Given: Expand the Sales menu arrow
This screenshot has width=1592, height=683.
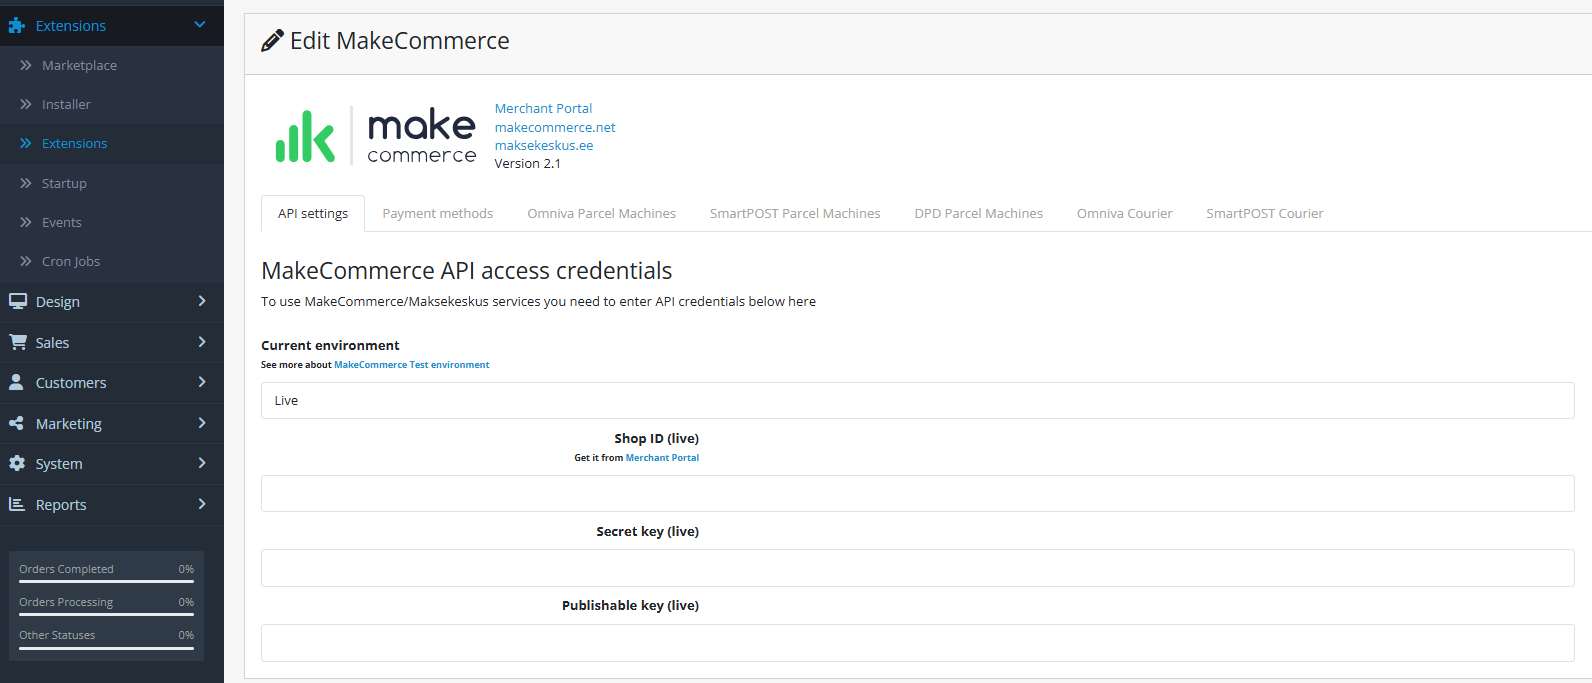Looking at the screenshot, I should (x=202, y=342).
